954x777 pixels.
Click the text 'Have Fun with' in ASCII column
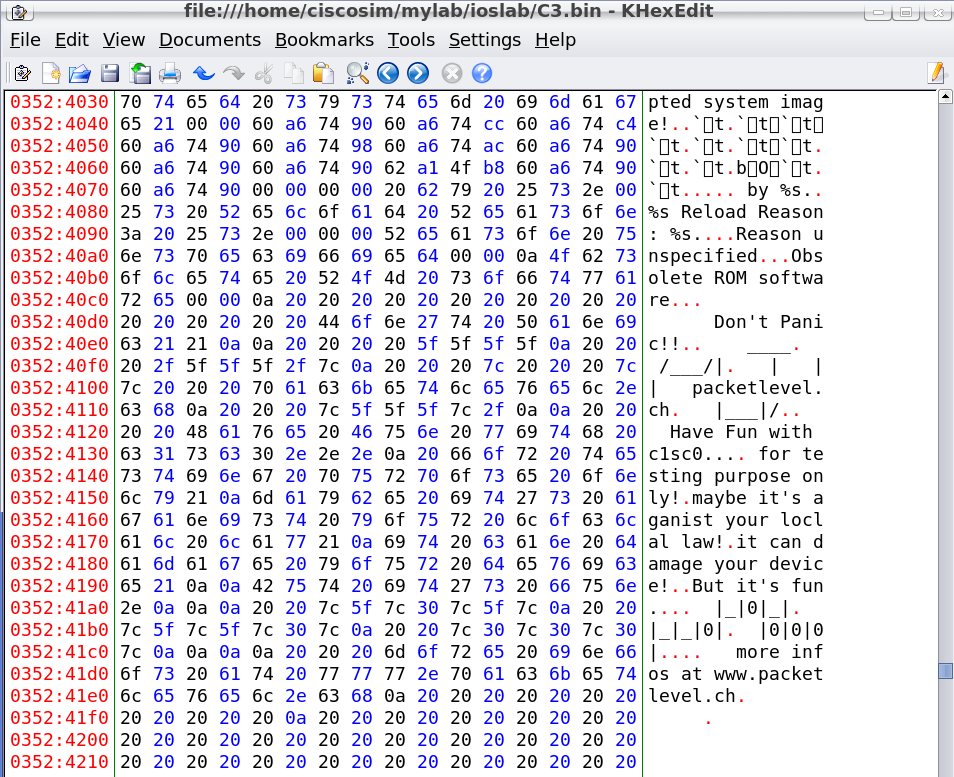(740, 432)
